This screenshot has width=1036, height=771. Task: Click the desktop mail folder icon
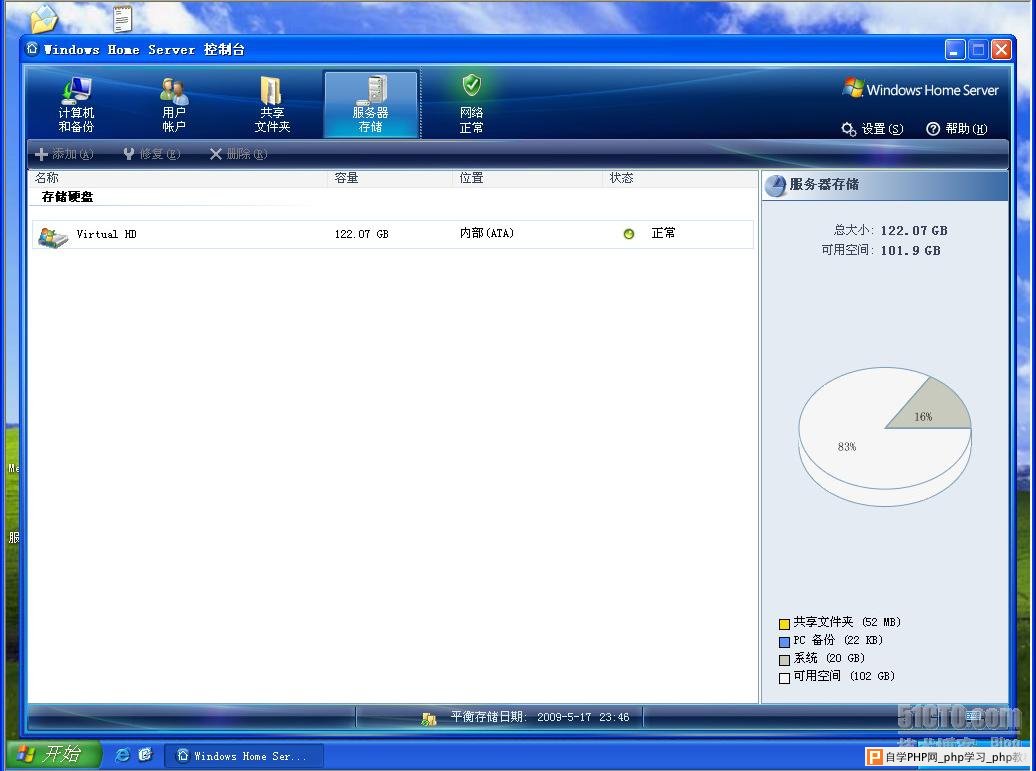44,18
